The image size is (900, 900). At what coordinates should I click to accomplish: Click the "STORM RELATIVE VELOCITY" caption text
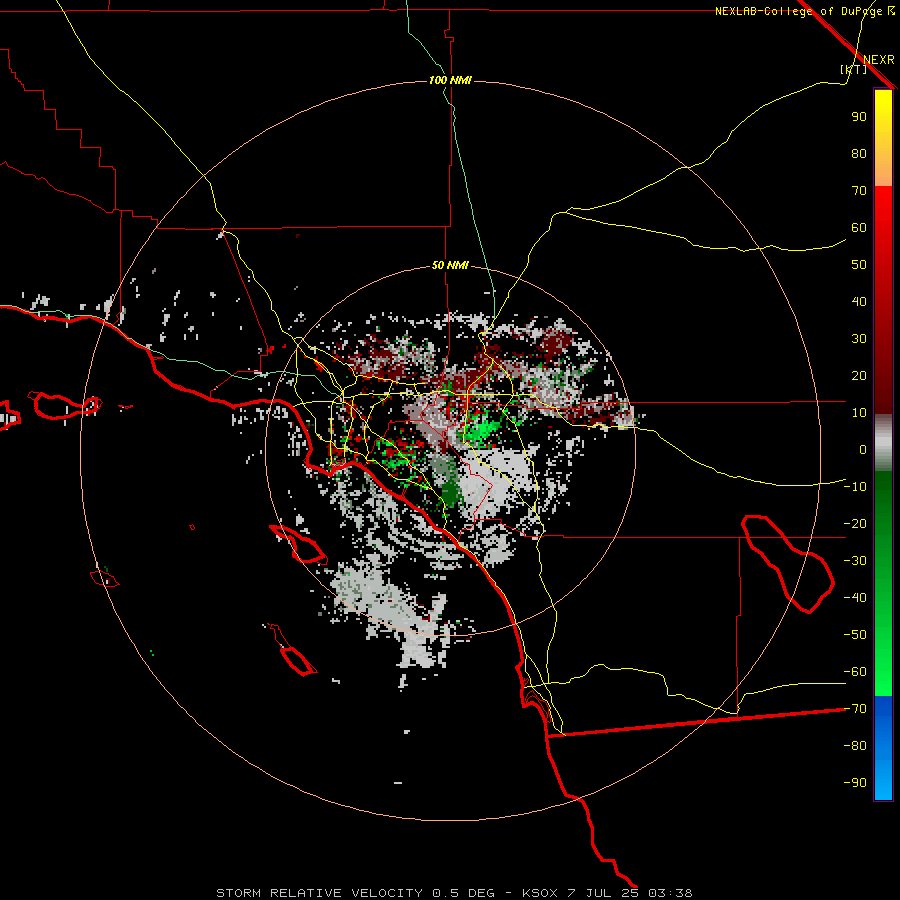click(319, 893)
